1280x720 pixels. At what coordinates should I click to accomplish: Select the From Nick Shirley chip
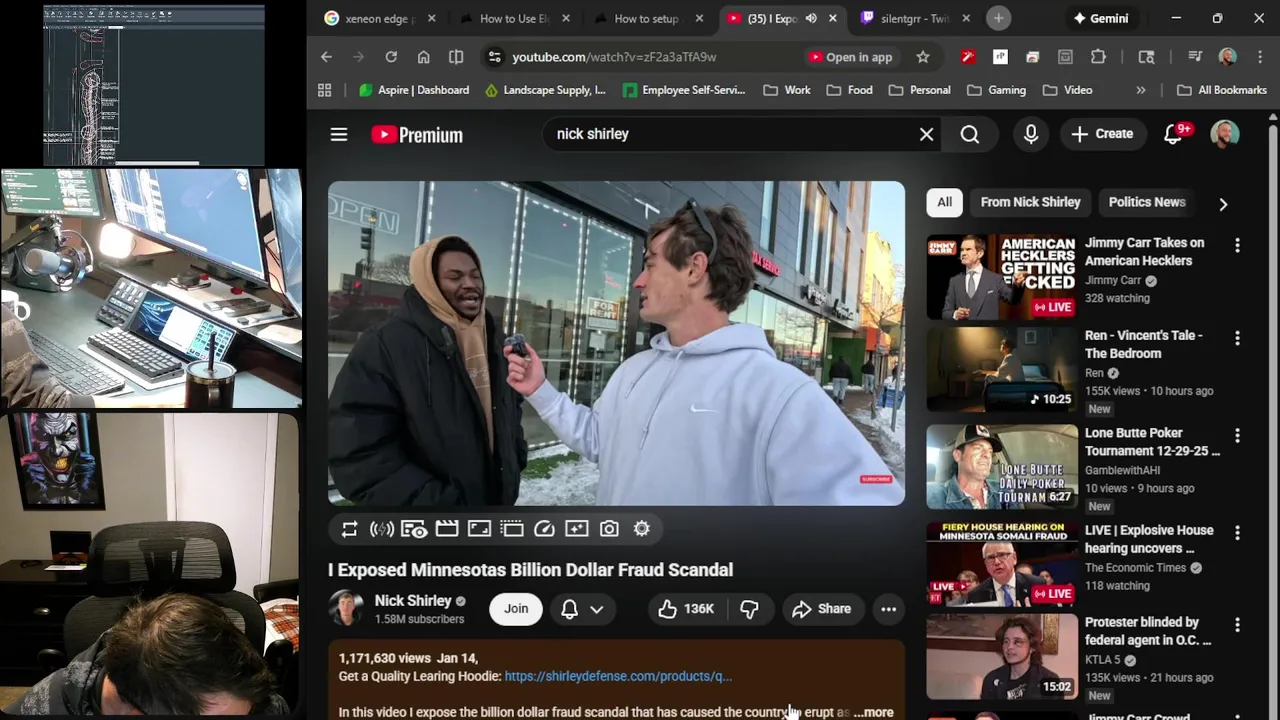coord(1030,202)
